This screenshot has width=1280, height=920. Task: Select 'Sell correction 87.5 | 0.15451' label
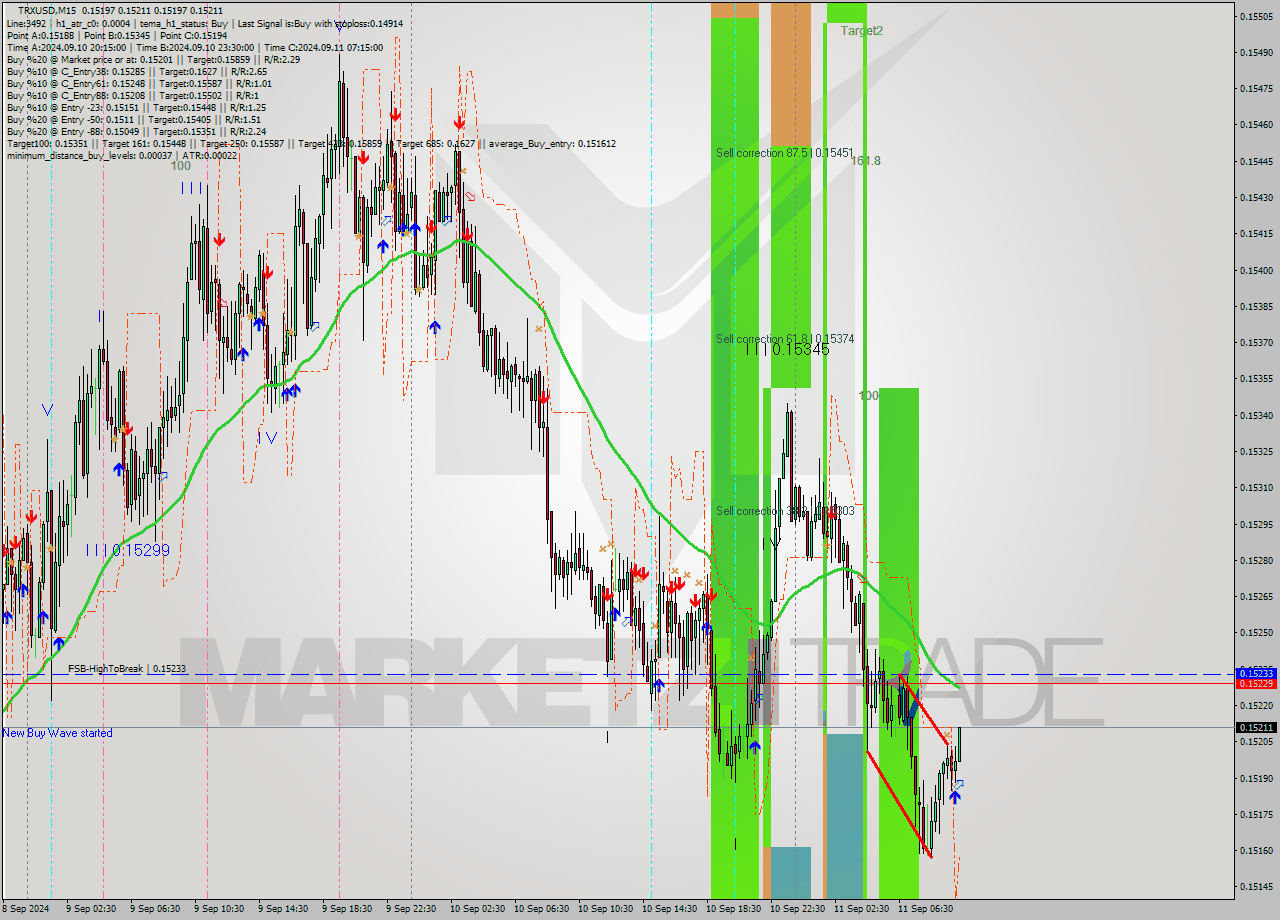coord(784,153)
